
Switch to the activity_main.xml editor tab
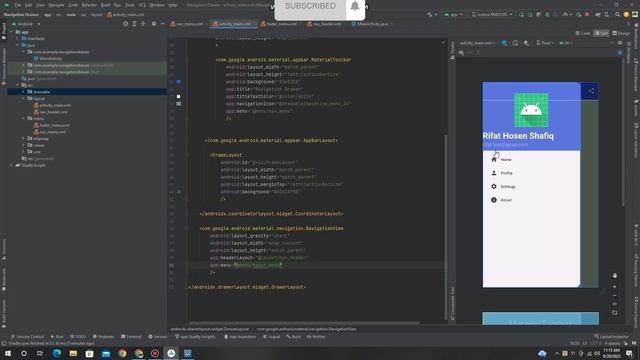click(233, 24)
